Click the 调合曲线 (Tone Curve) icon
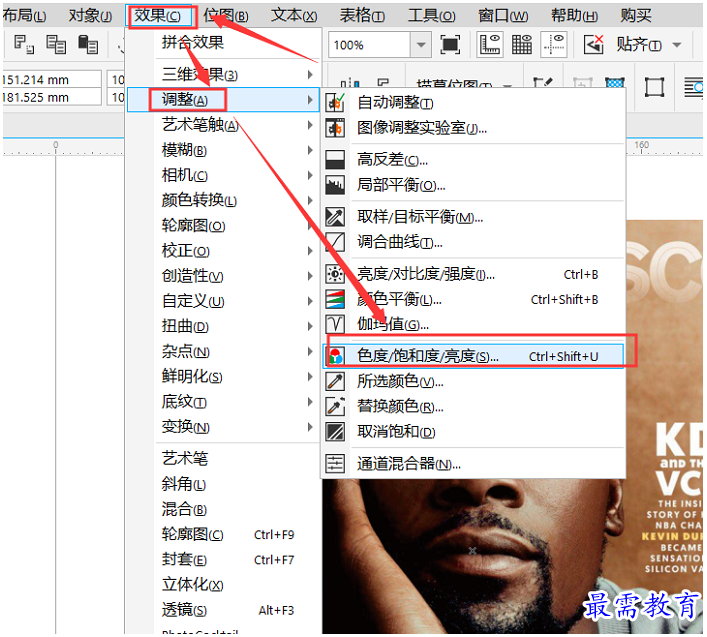This screenshot has width=707, height=637. (x=335, y=242)
